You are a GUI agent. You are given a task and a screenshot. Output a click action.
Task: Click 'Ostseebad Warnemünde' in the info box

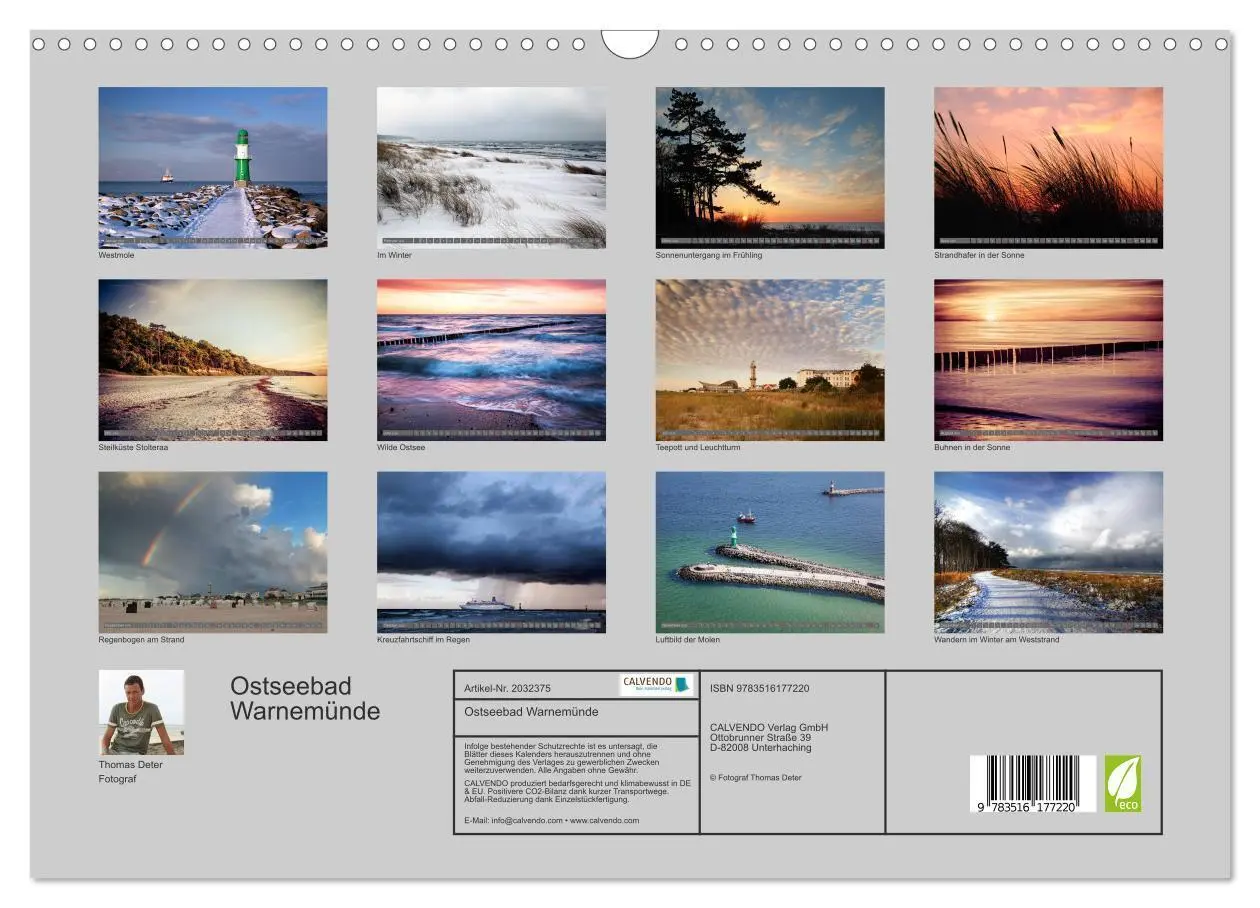coord(532,711)
